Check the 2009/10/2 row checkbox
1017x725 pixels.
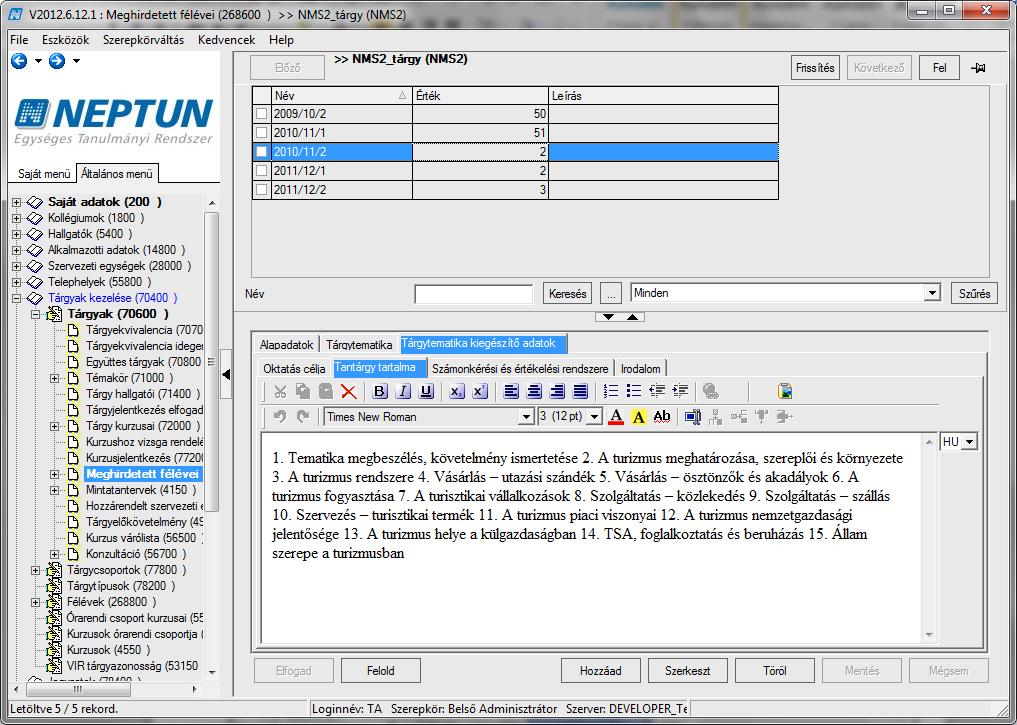tap(261, 113)
